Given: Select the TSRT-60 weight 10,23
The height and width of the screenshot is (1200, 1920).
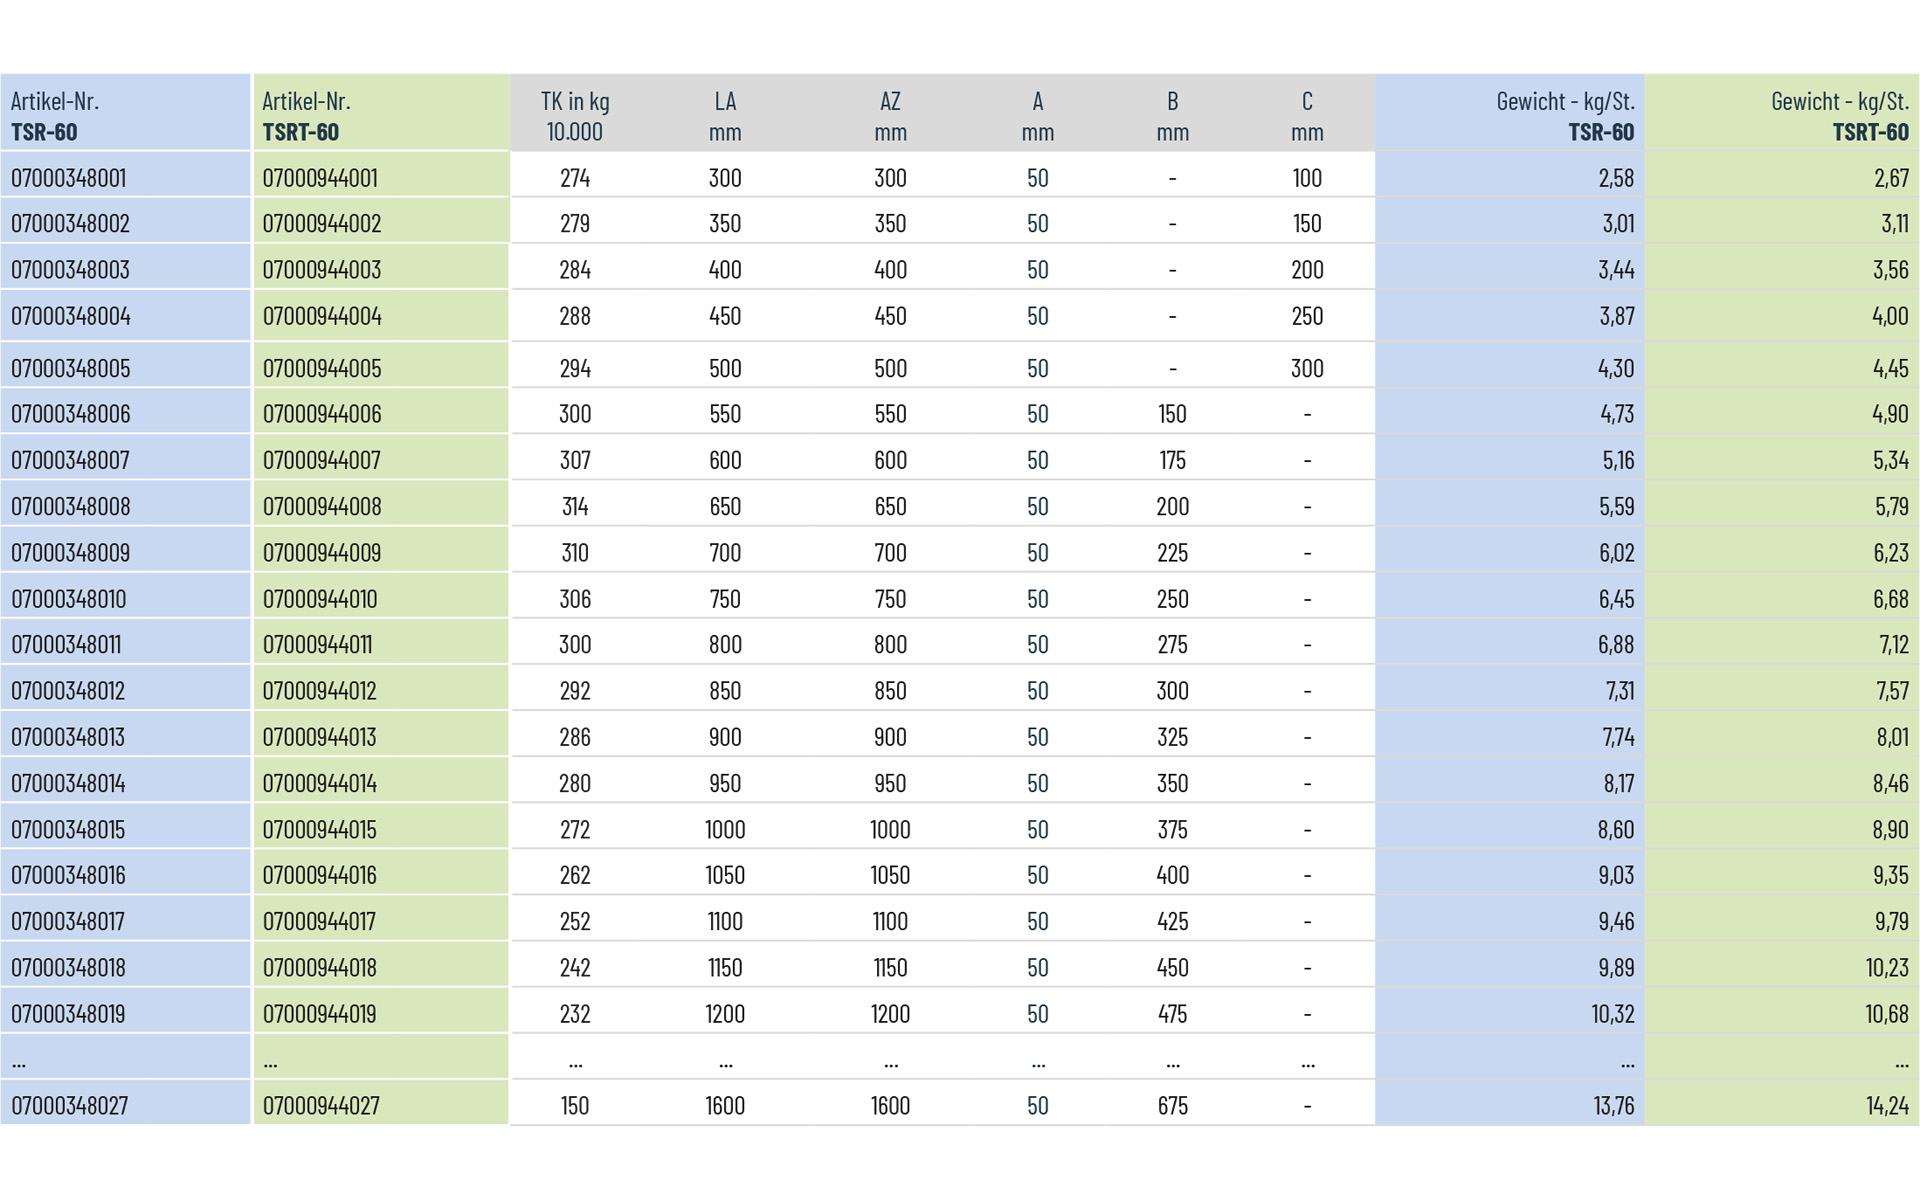Looking at the screenshot, I should [x=1887, y=968].
